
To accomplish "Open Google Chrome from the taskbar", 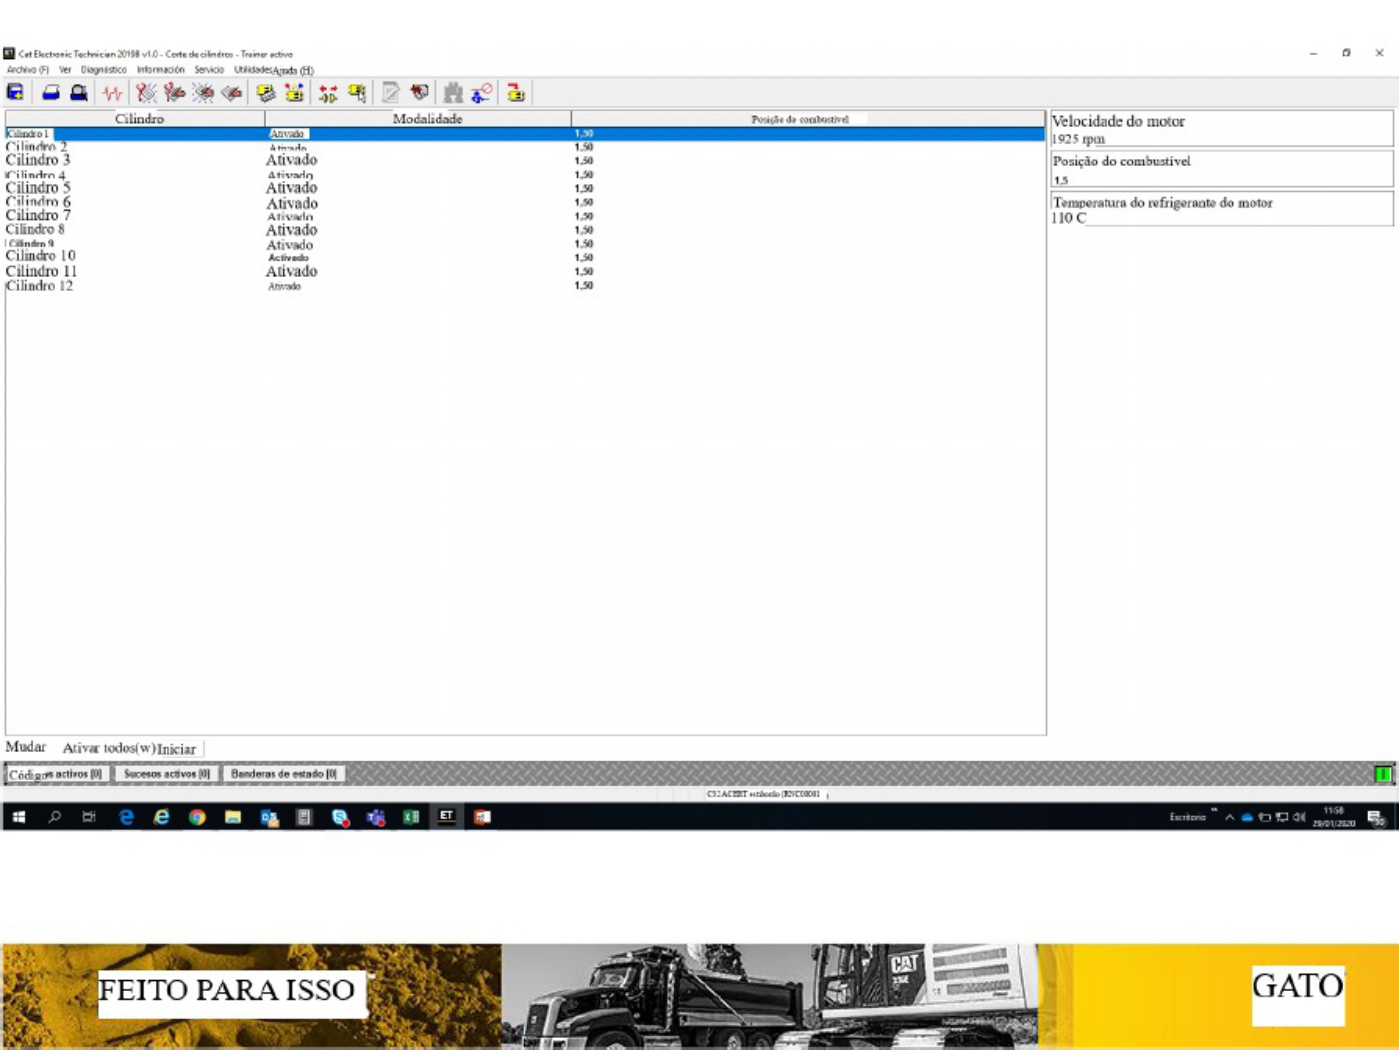I will (x=197, y=817).
